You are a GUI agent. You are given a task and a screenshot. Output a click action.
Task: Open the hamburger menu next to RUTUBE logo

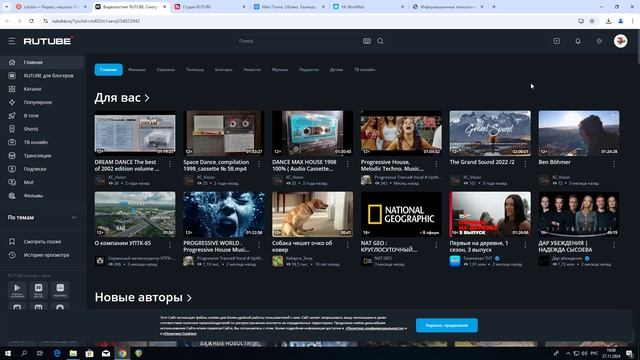[12, 41]
